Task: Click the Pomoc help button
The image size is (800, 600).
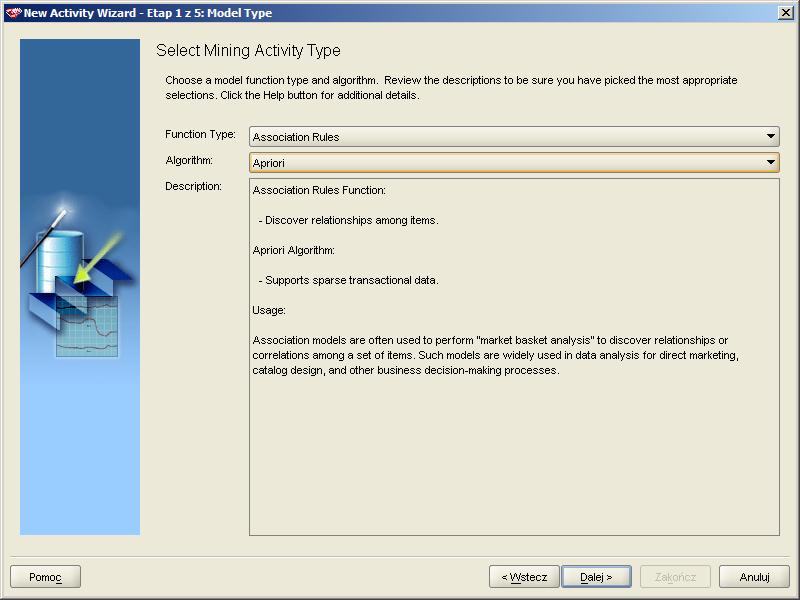Action: coord(45,577)
